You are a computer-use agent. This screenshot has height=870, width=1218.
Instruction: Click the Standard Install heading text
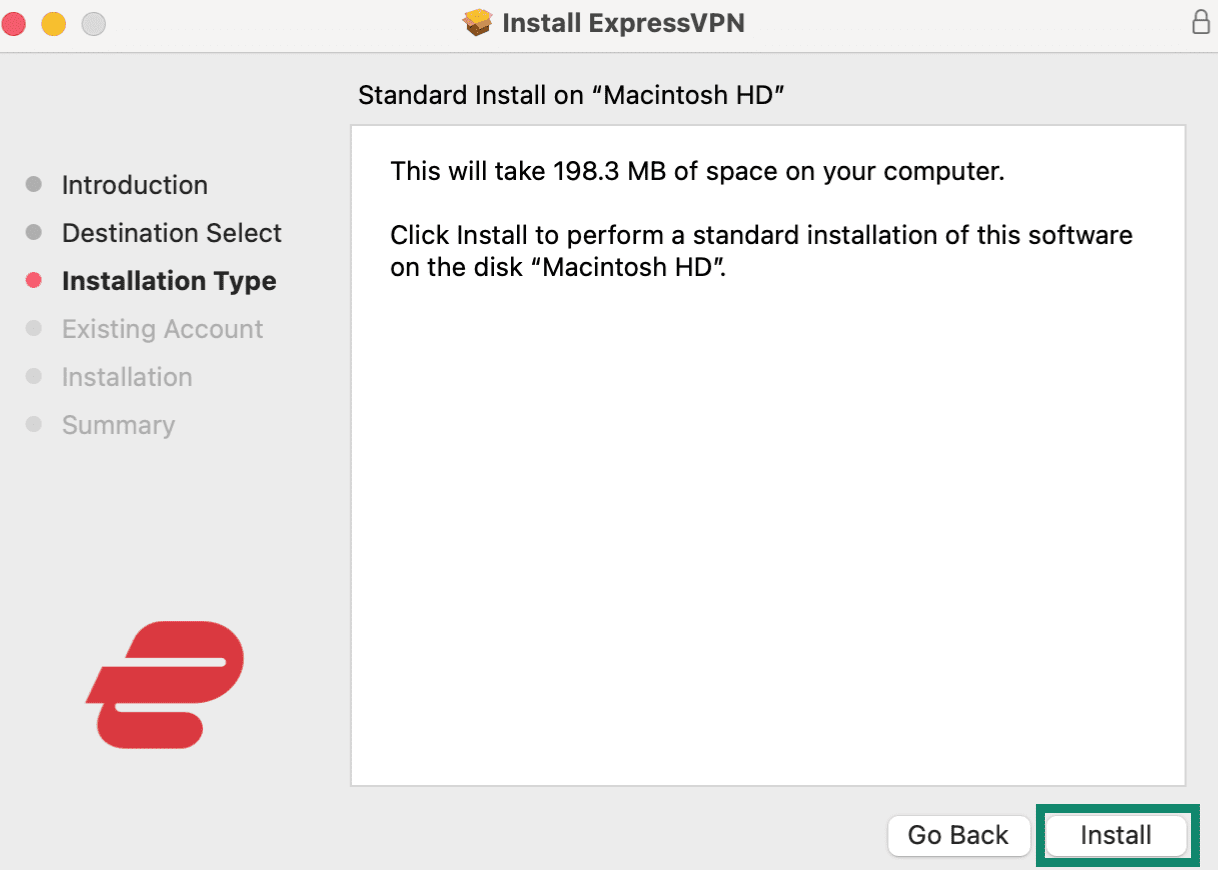(x=572, y=95)
